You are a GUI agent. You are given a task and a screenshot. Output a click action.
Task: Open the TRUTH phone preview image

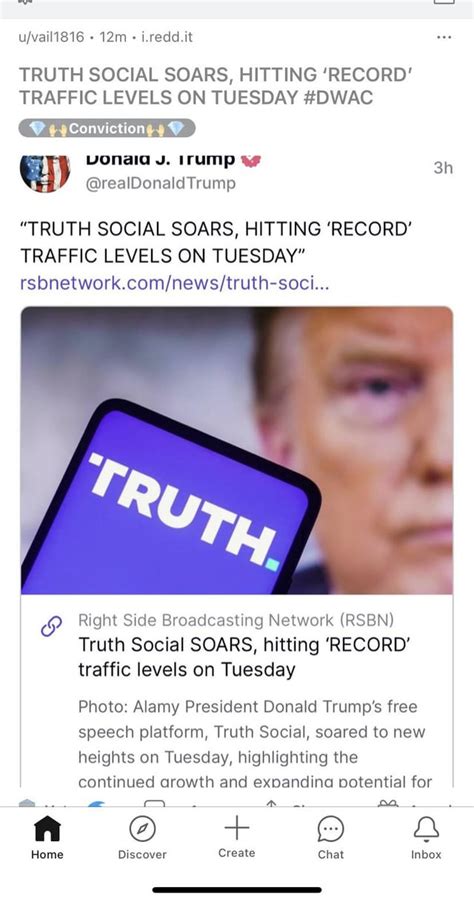pyautogui.click(x=236, y=450)
